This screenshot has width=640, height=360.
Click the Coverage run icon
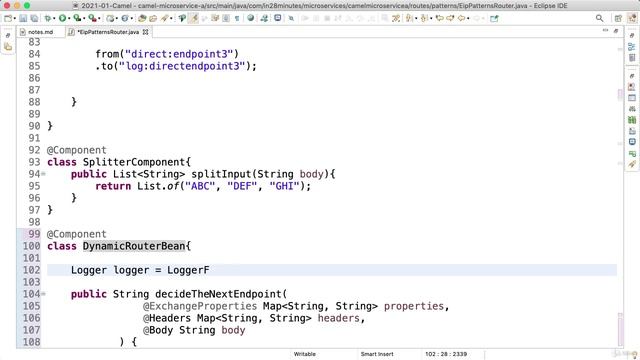pos(77,18)
